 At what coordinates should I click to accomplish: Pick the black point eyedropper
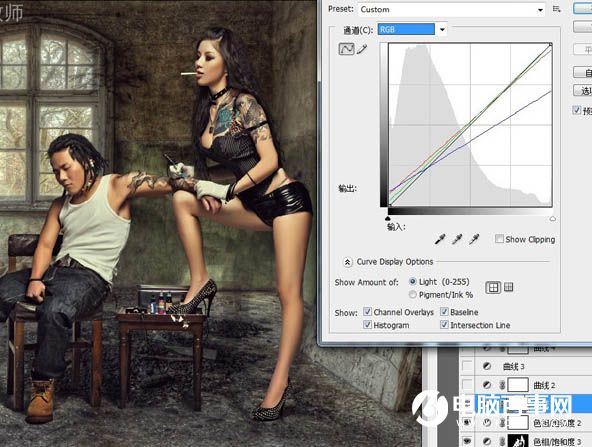(x=440, y=239)
